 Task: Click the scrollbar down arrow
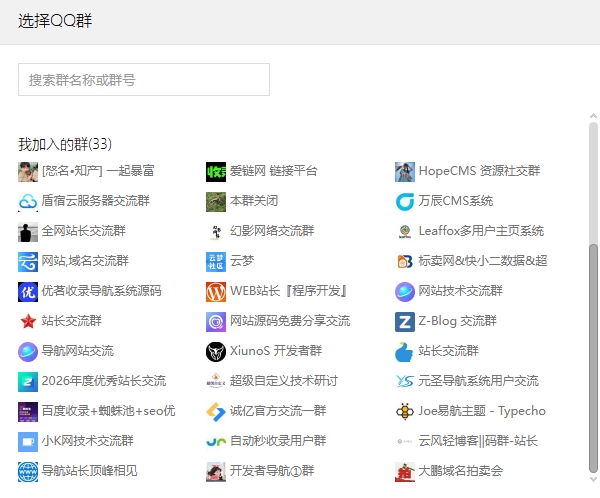click(x=593, y=479)
